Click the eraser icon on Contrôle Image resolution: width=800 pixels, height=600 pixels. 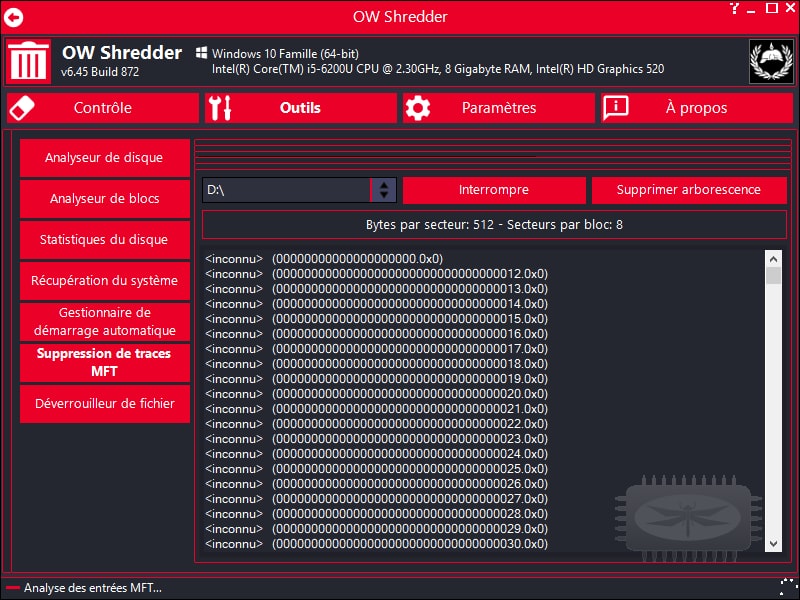coord(22,108)
